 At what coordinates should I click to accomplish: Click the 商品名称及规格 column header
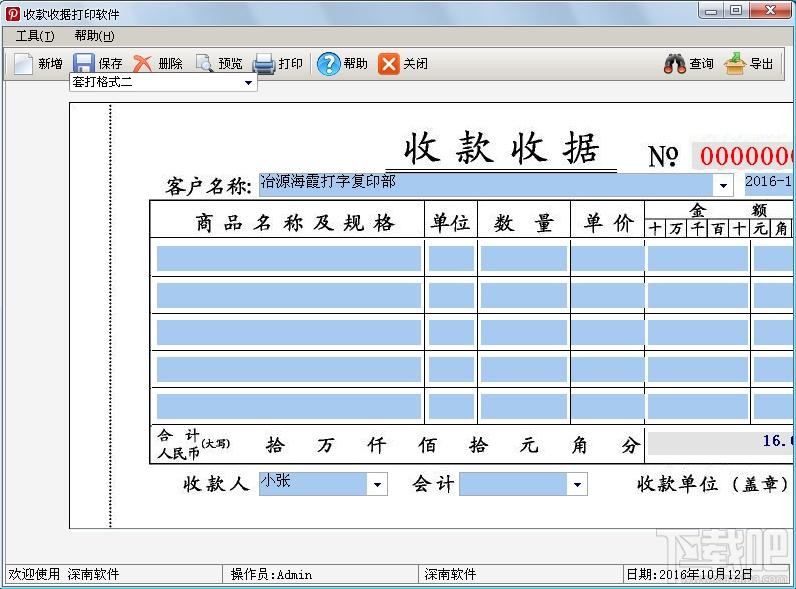pos(295,222)
